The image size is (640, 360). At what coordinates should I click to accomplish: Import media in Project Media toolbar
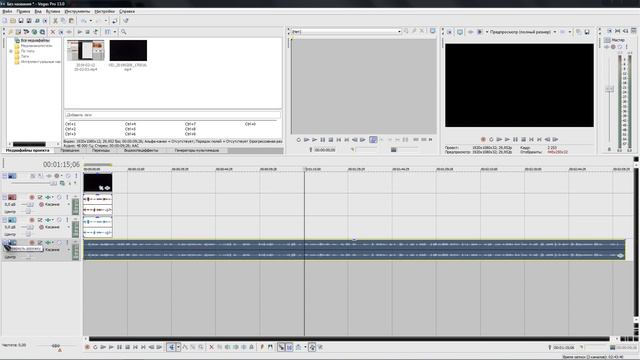coord(18,32)
